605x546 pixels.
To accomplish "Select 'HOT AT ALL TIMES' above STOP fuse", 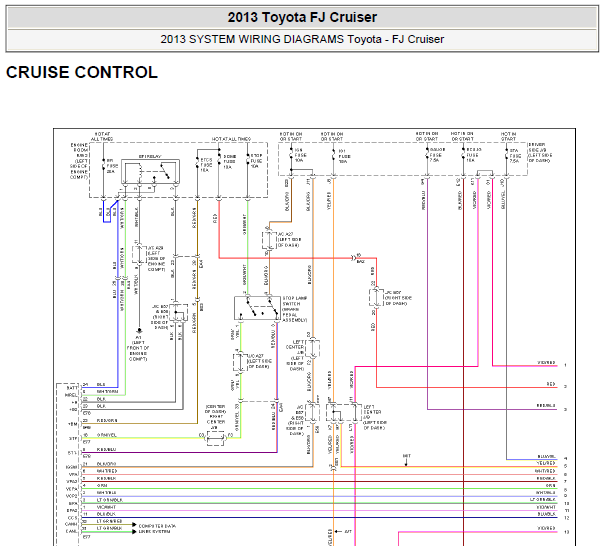I will pos(232,139).
